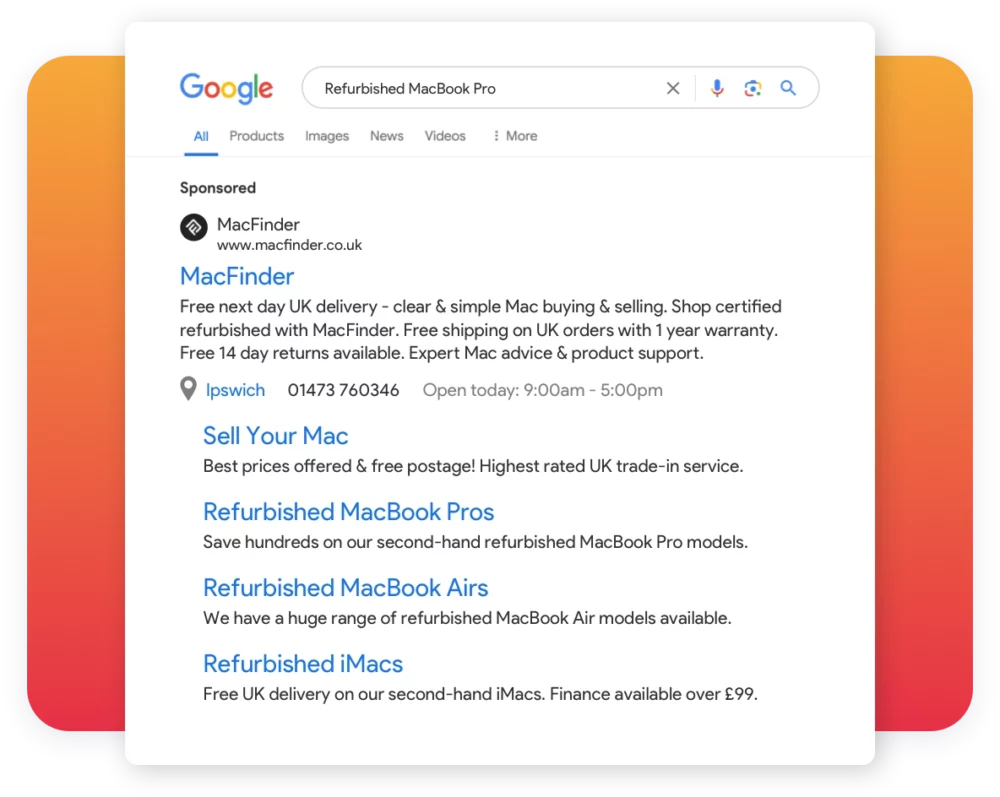Click the Google logo
This screenshot has height=797, width=1000.
pos(226,89)
